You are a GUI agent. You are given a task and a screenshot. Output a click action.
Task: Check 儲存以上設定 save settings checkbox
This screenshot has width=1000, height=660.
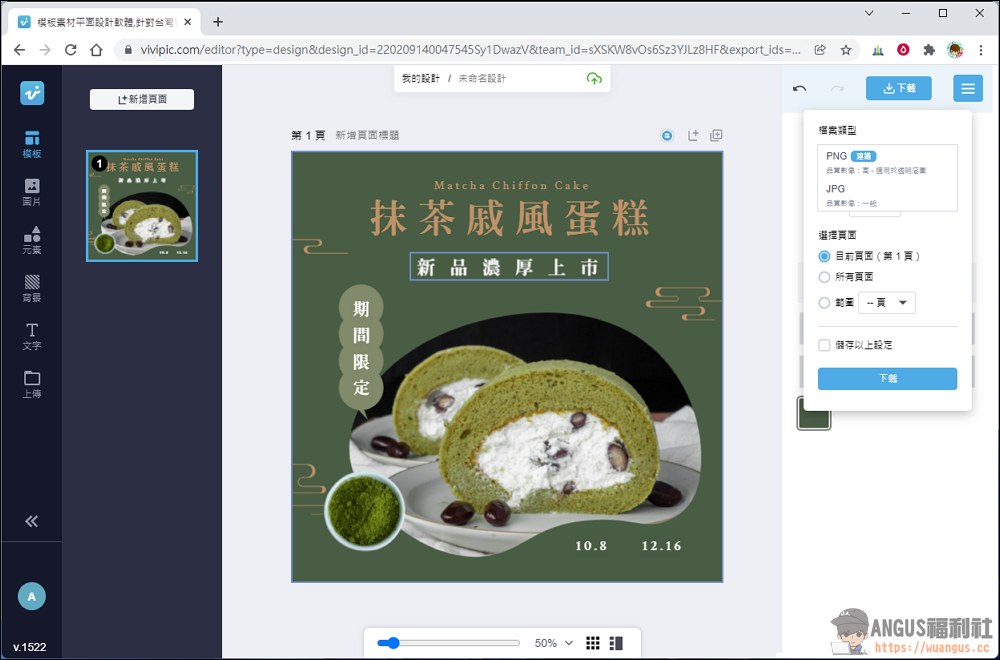824,345
